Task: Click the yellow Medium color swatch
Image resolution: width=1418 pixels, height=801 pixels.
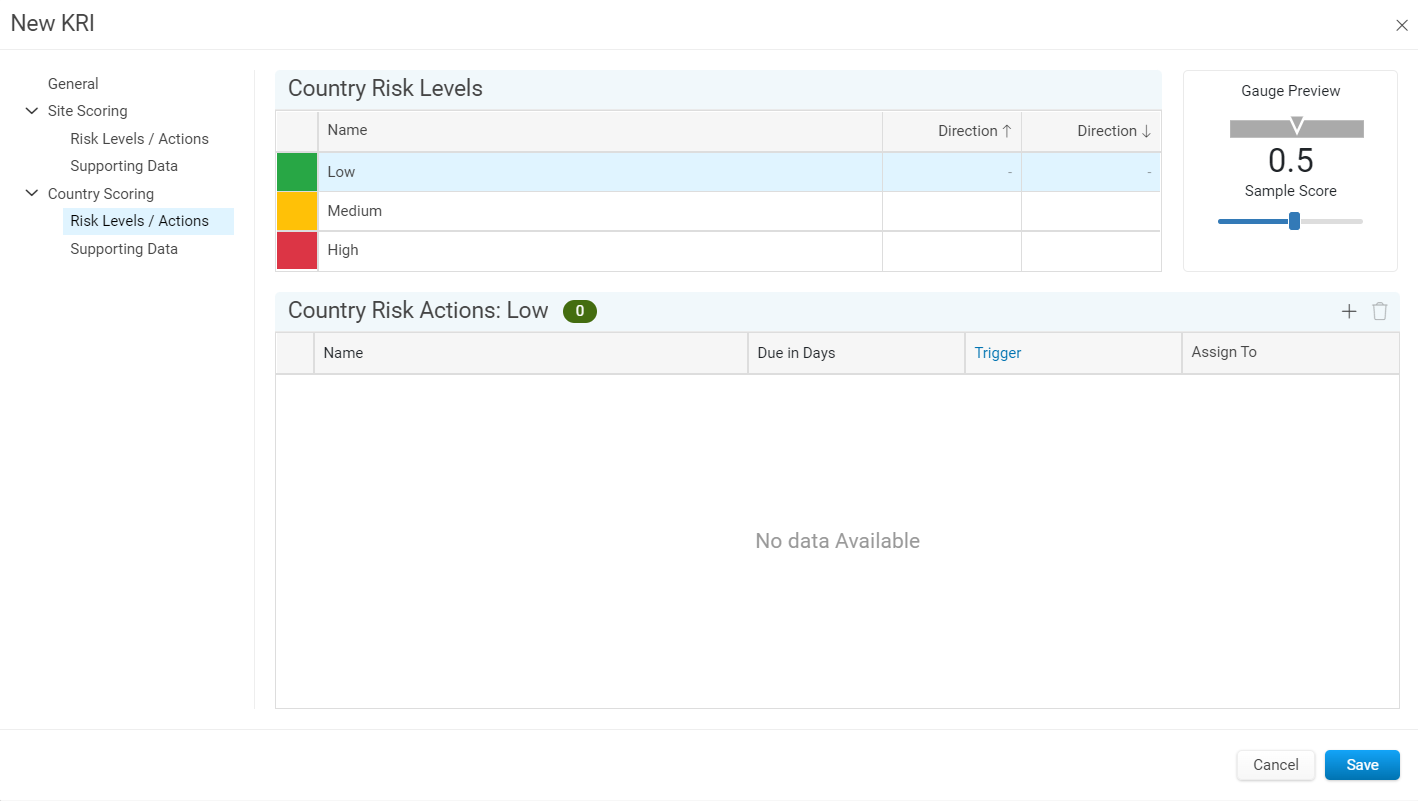Action: [x=297, y=211]
